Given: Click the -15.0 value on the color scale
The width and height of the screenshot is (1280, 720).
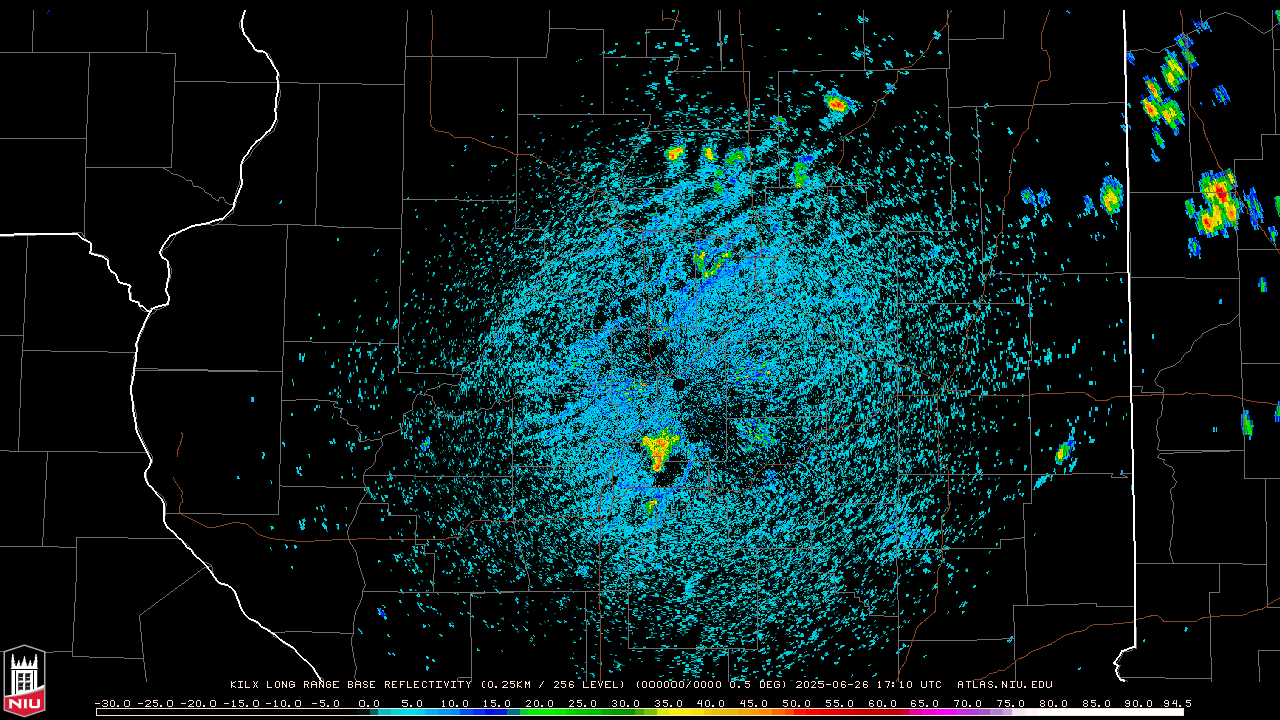Looking at the screenshot, I should pos(240,703).
